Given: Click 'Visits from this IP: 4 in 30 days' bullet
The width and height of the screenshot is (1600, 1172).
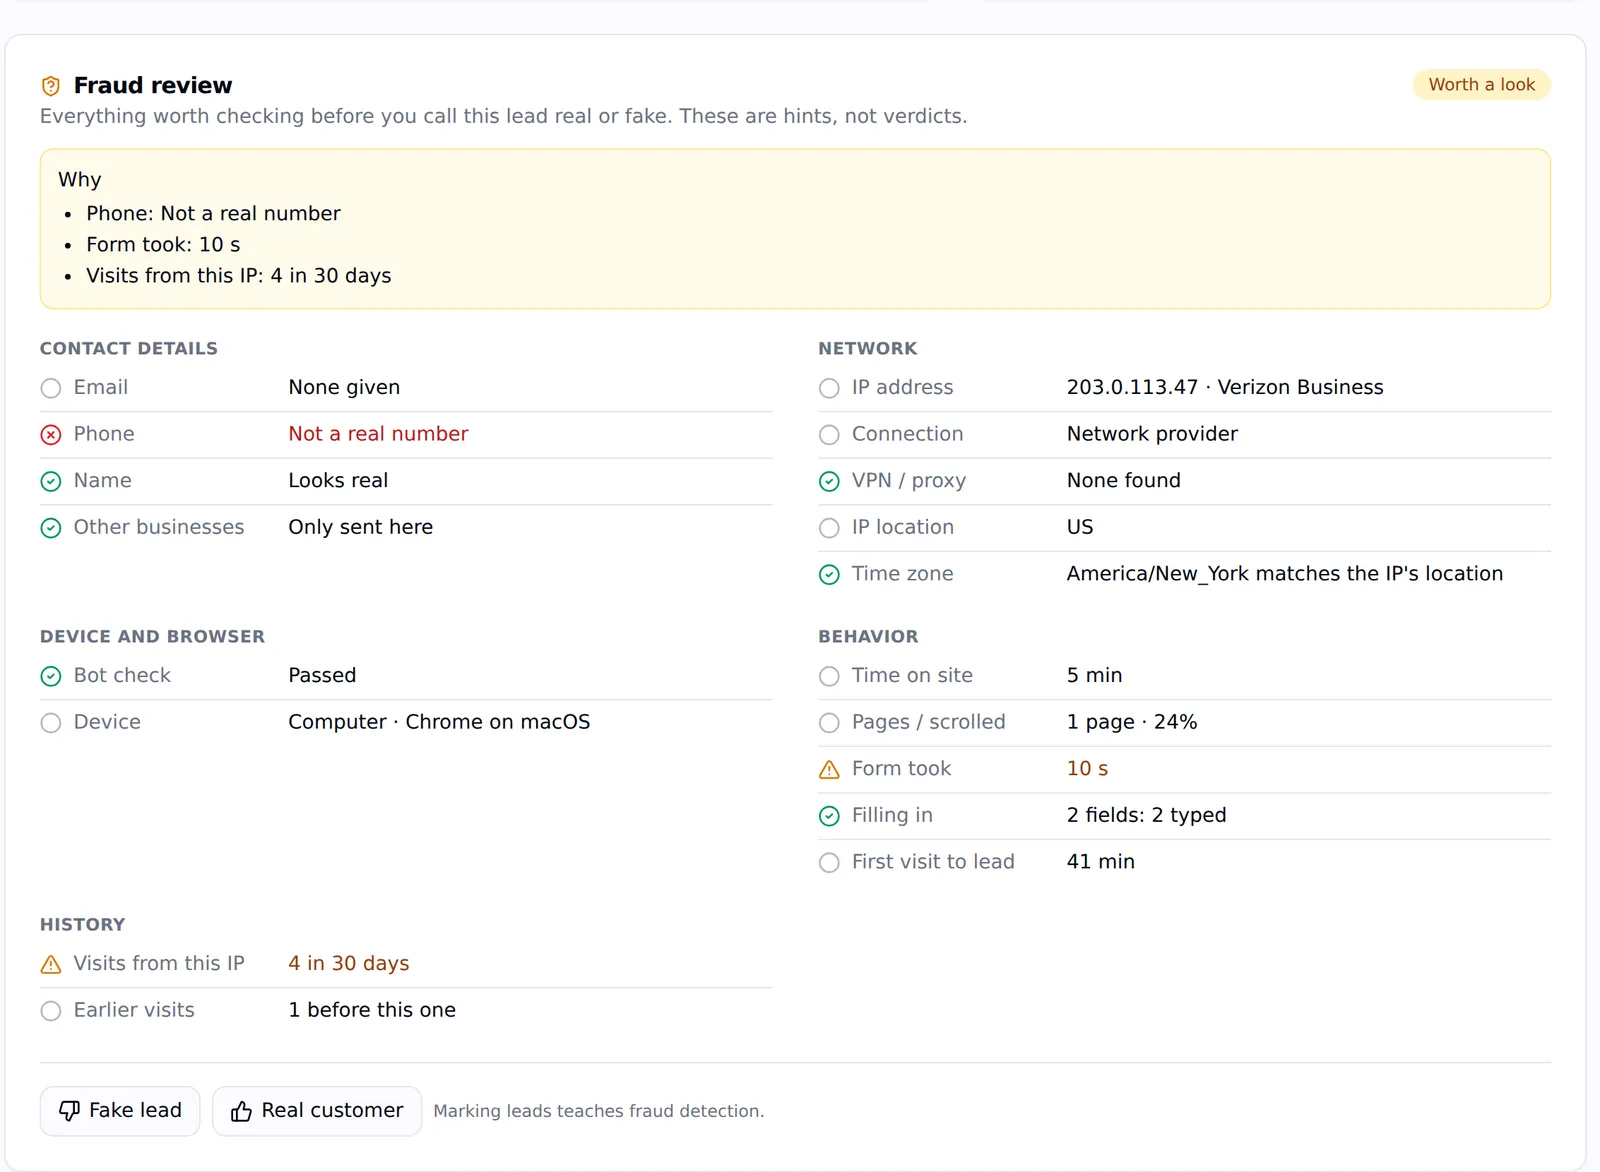Looking at the screenshot, I should 238,275.
